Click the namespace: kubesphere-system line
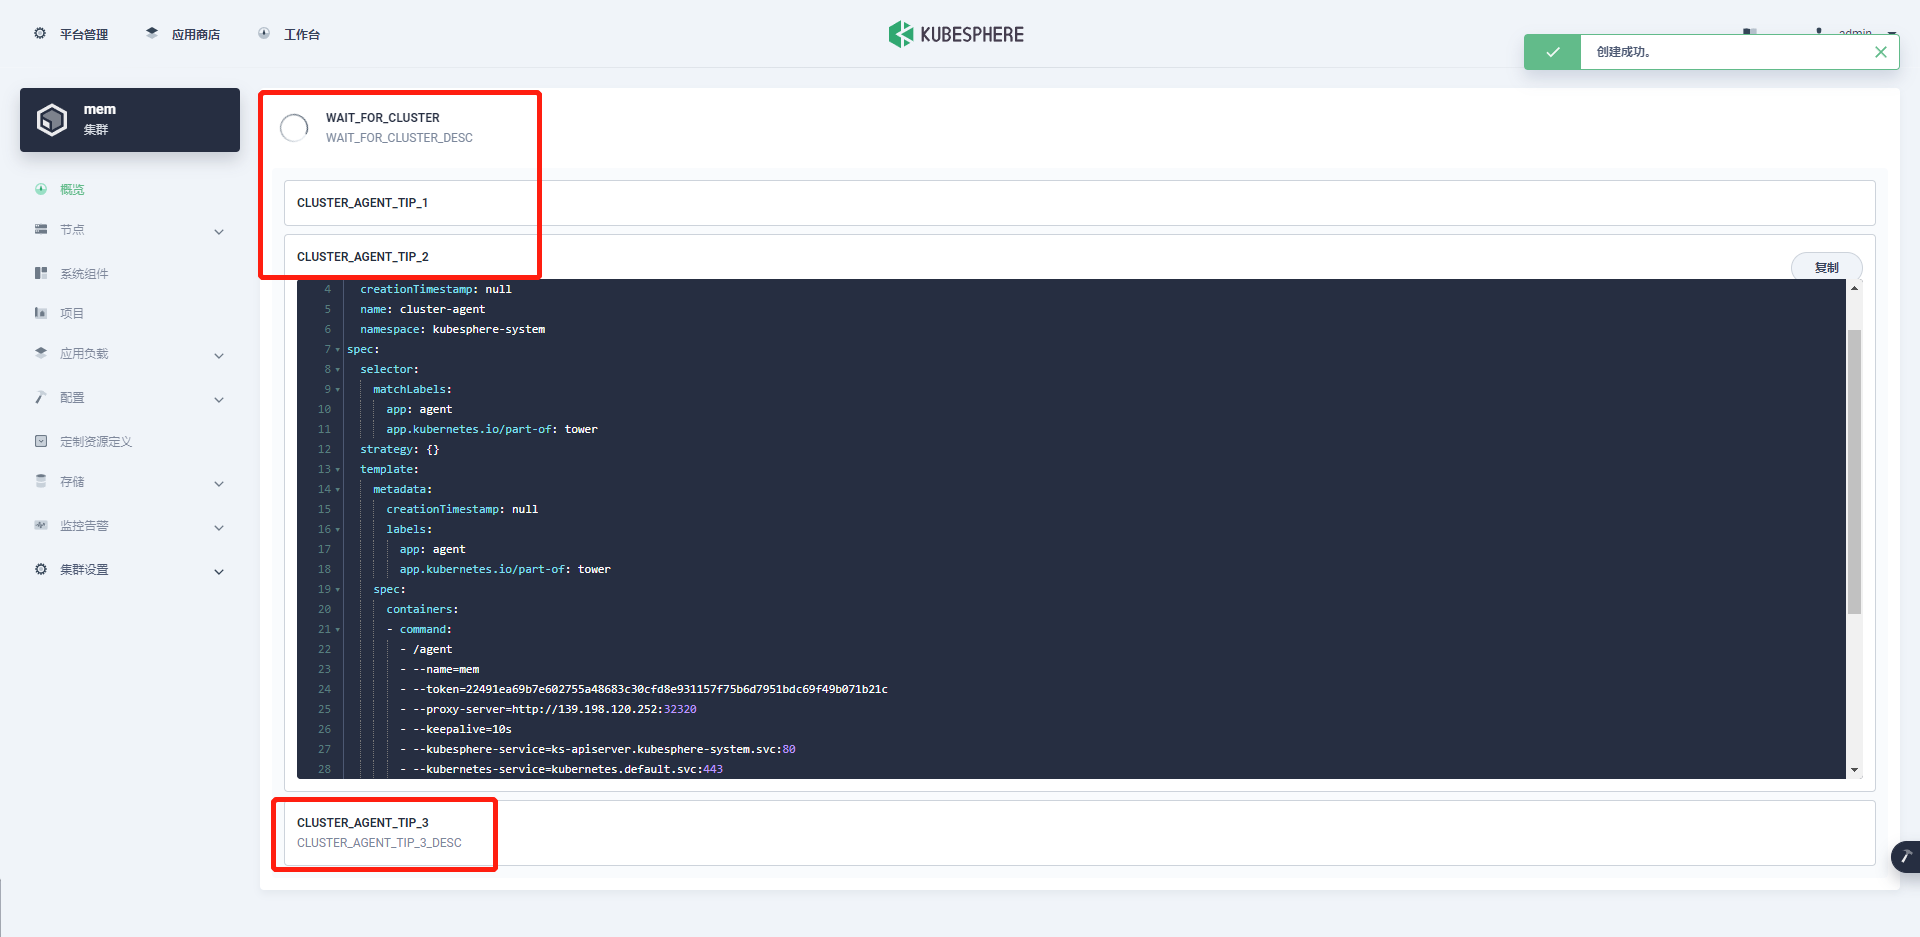1920x937 pixels. [452, 329]
